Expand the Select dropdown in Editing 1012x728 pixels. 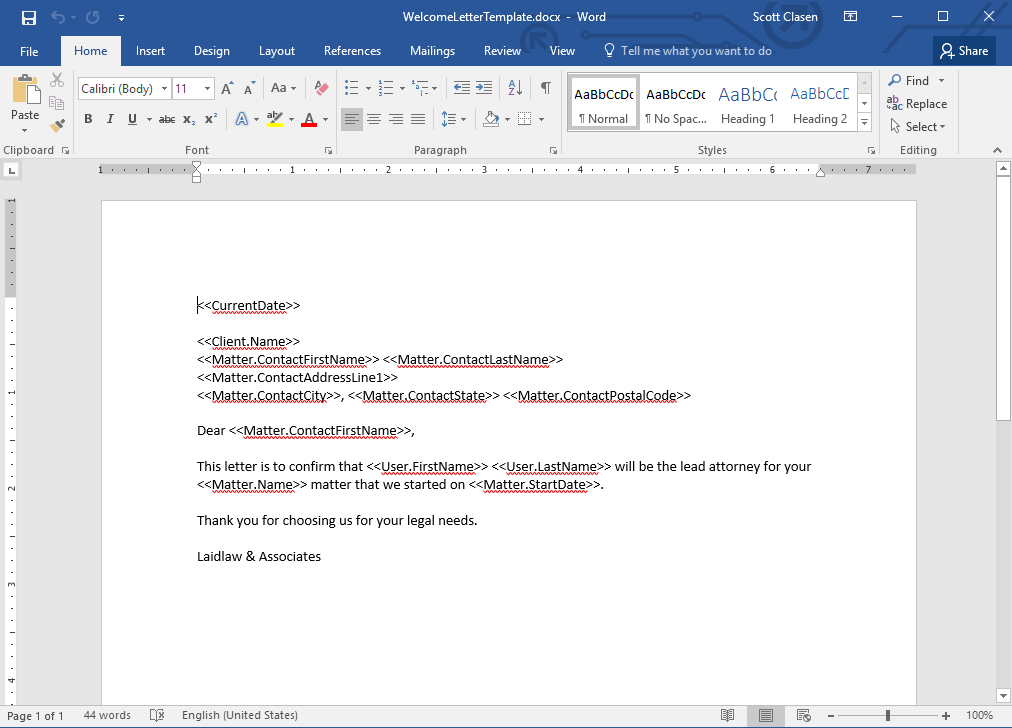pos(918,127)
